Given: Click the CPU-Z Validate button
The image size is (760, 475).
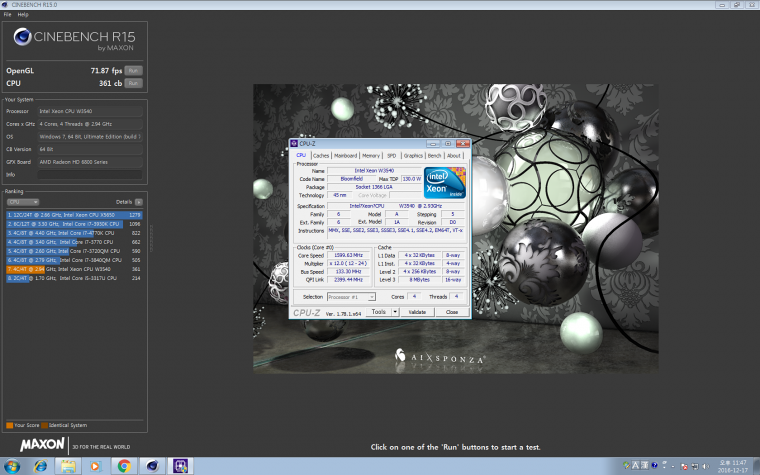Looking at the screenshot, I should (417, 312).
